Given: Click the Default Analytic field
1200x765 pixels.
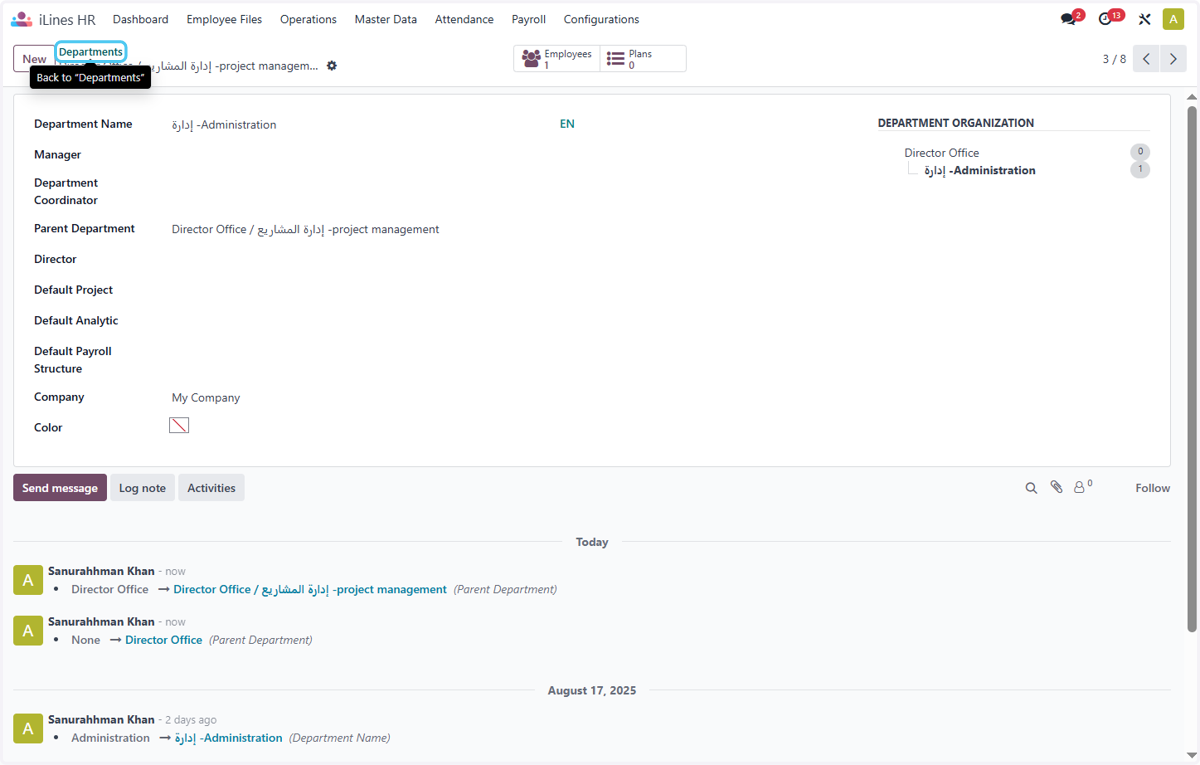Looking at the screenshot, I should (373, 321).
